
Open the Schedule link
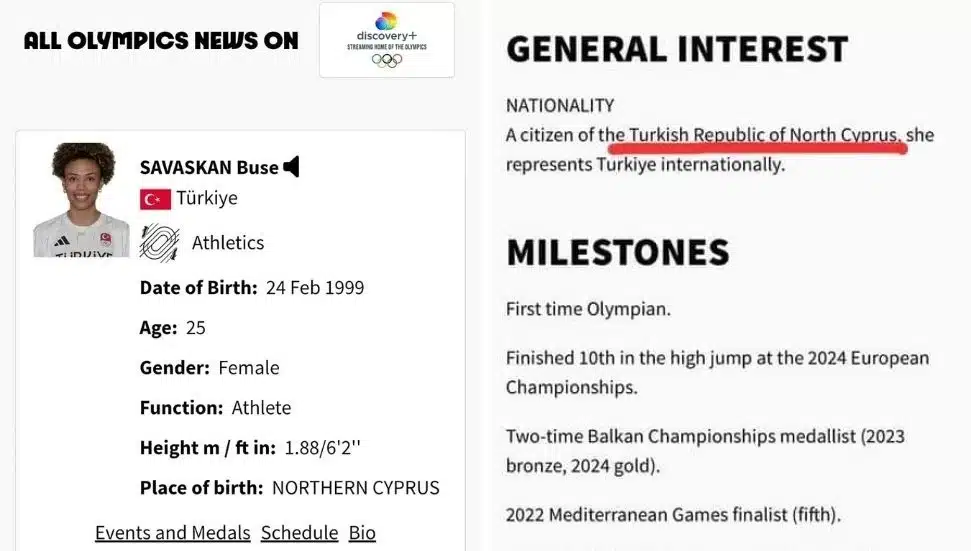[299, 532]
